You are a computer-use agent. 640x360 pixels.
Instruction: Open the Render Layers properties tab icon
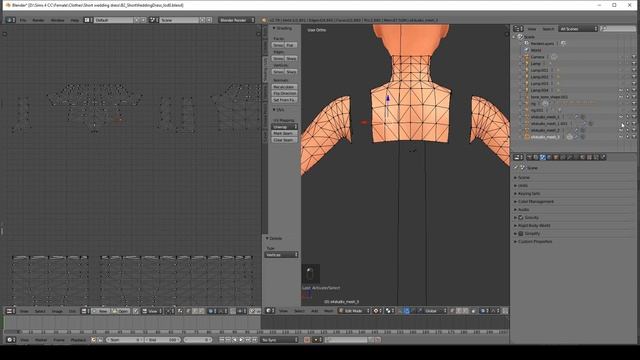[536, 157]
